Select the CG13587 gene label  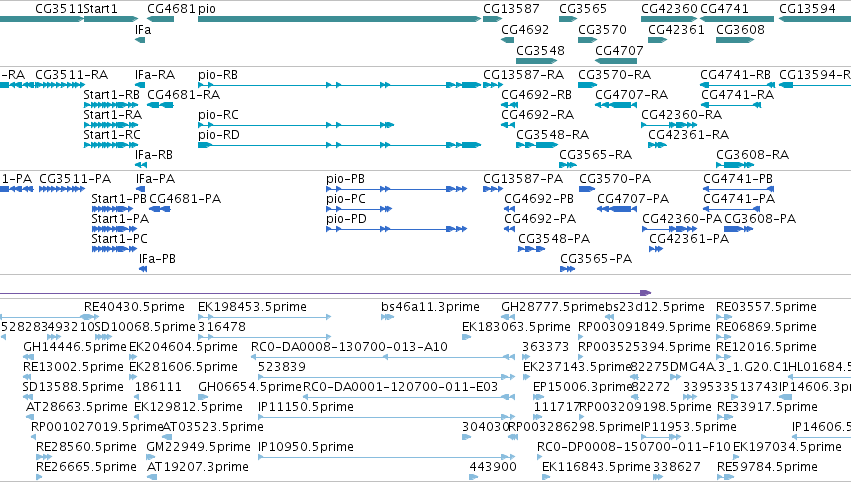(511, 9)
